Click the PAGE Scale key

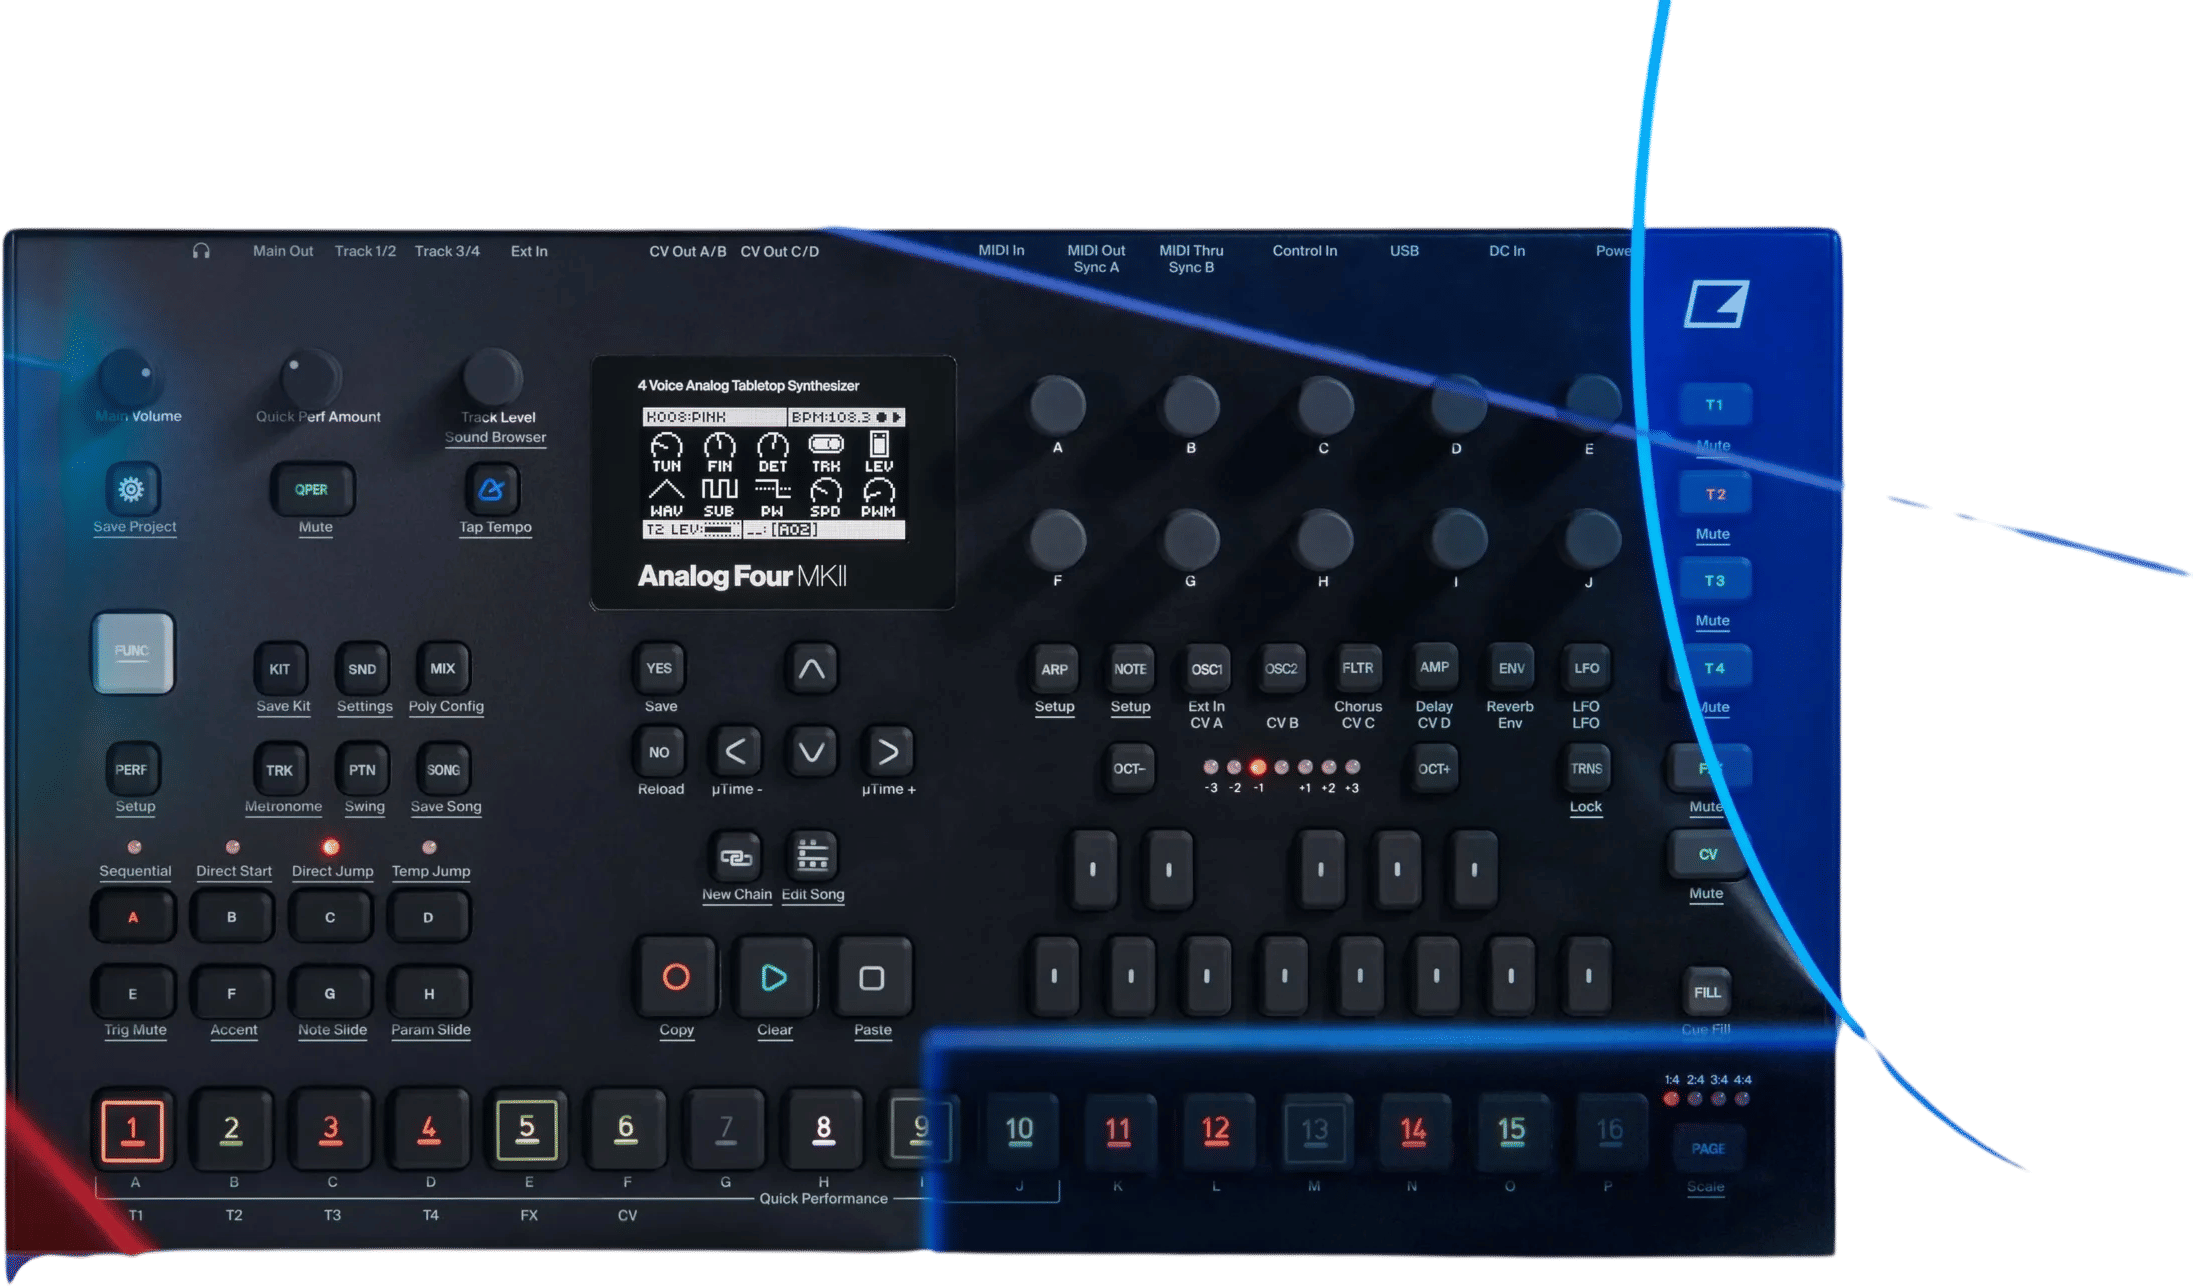(1707, 1149)
